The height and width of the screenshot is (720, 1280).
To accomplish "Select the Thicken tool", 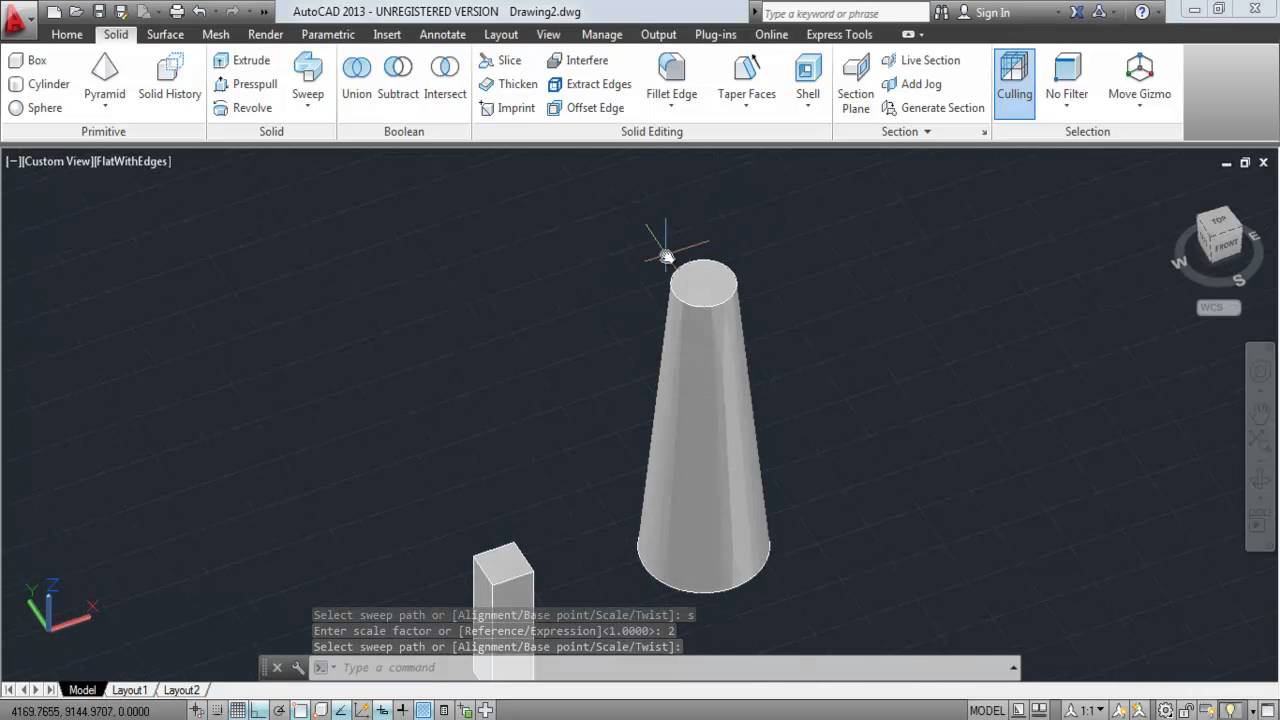I will [508, 84].
